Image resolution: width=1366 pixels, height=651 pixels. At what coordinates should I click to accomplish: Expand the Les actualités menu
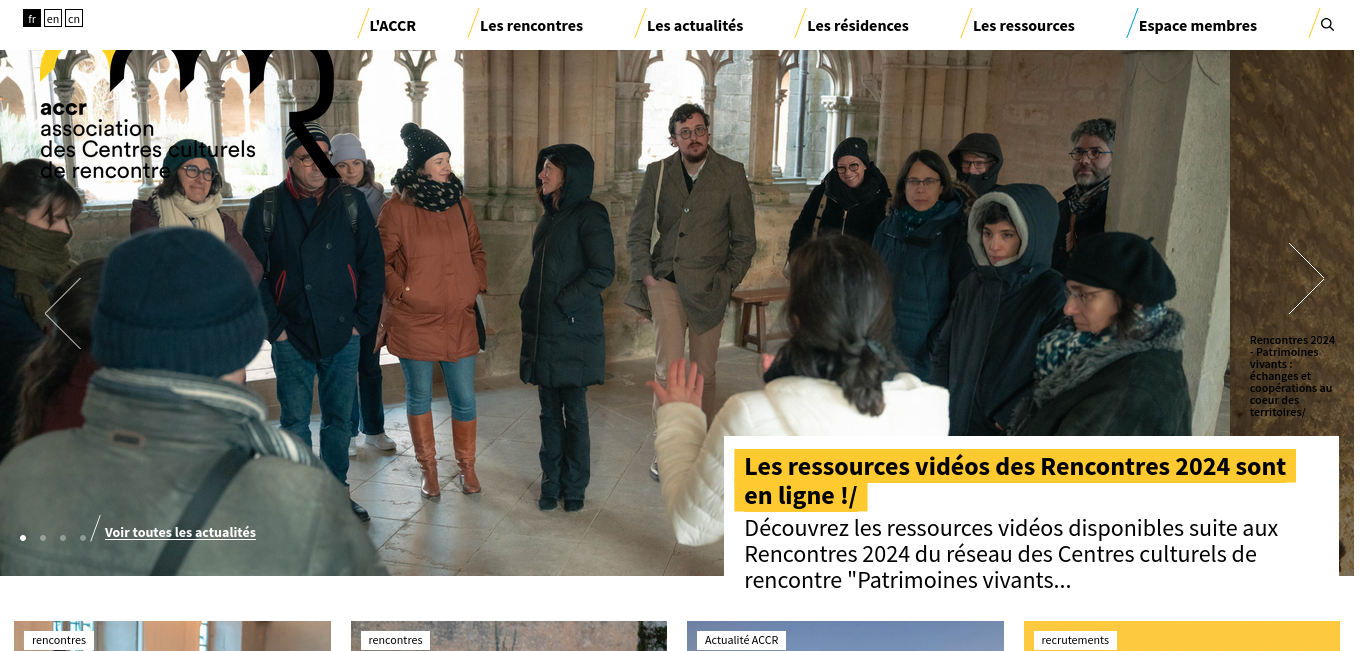695,26
